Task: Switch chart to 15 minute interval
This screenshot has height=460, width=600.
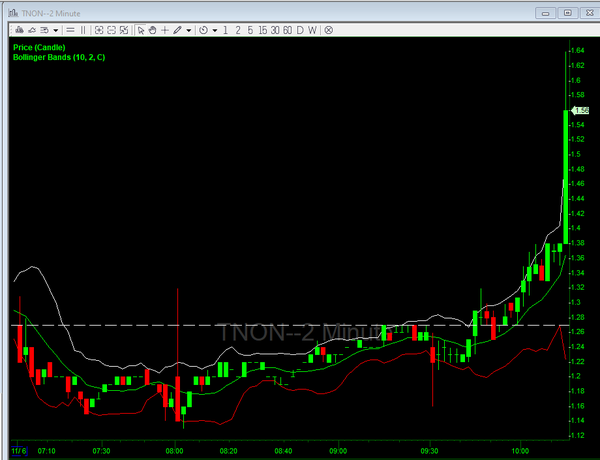Action: [263, 30]
